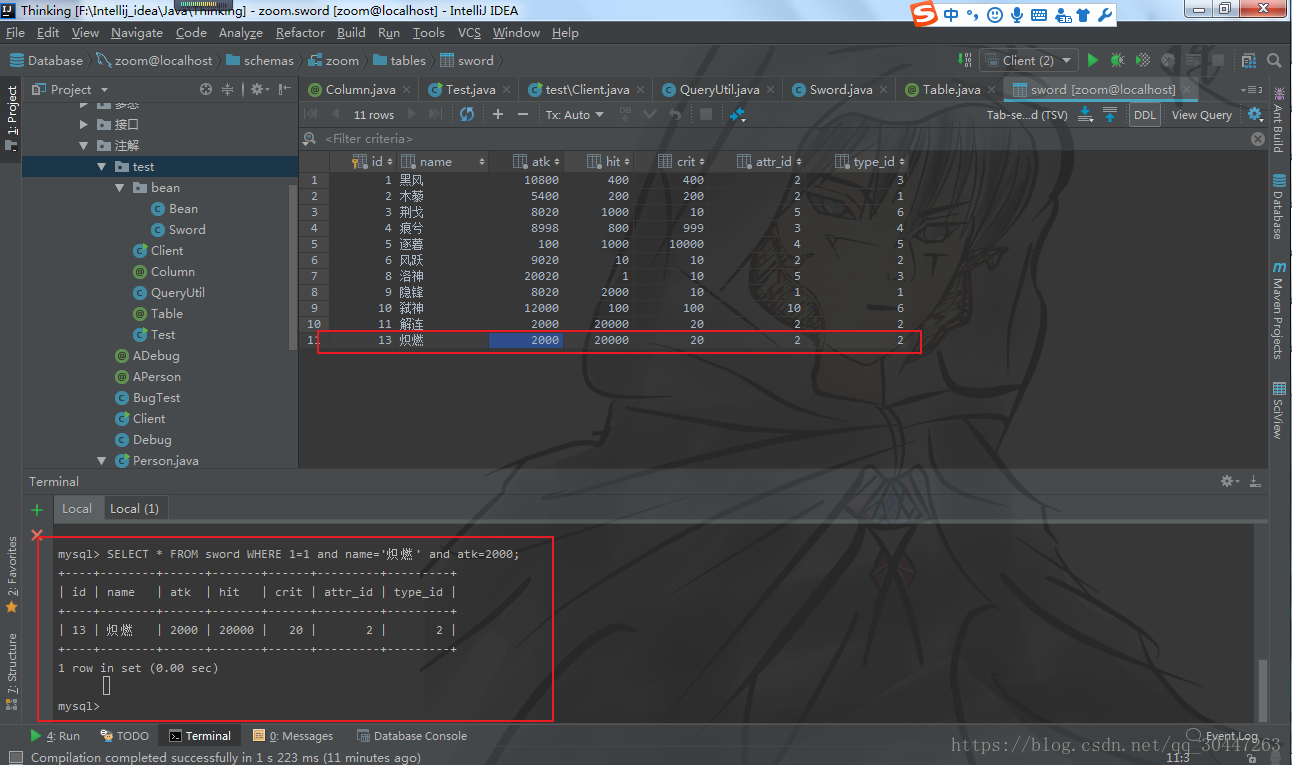Run the Client configuration

pyautogui.click(x=1093, y=60)
